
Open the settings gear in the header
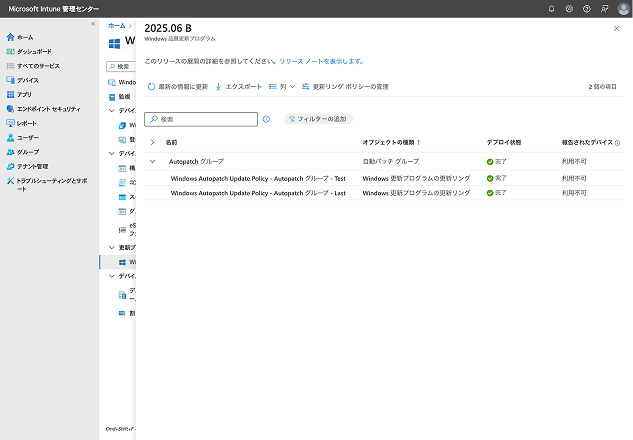(569, 8)
